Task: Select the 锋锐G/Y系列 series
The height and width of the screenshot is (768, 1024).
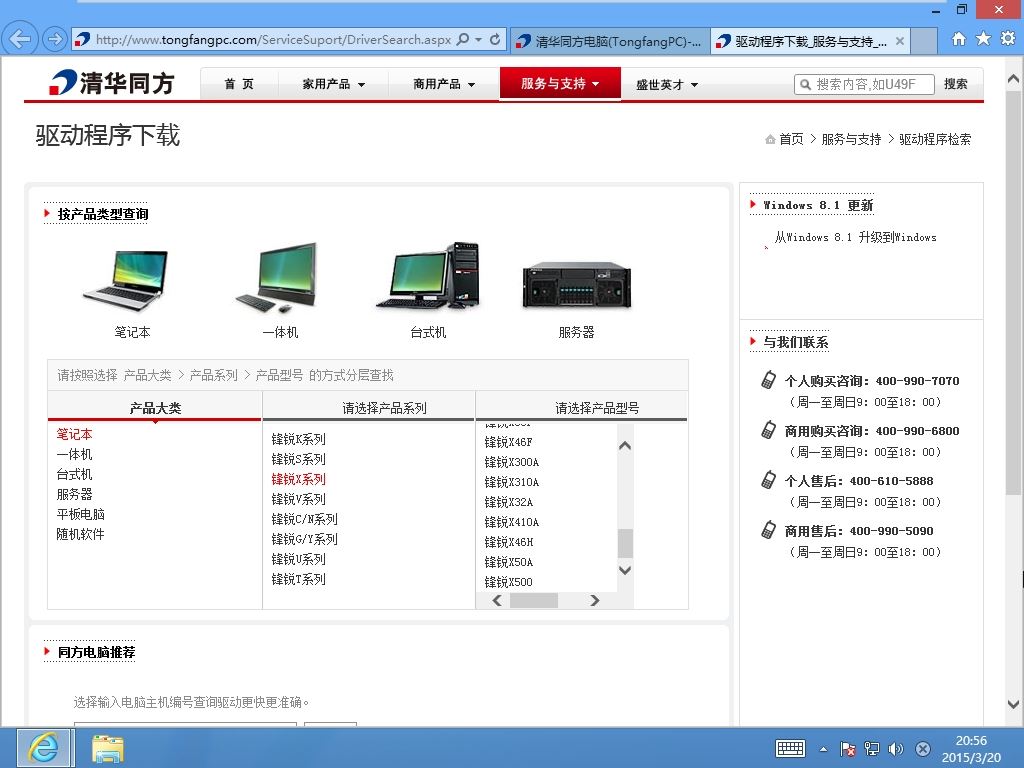Action: 304,539
